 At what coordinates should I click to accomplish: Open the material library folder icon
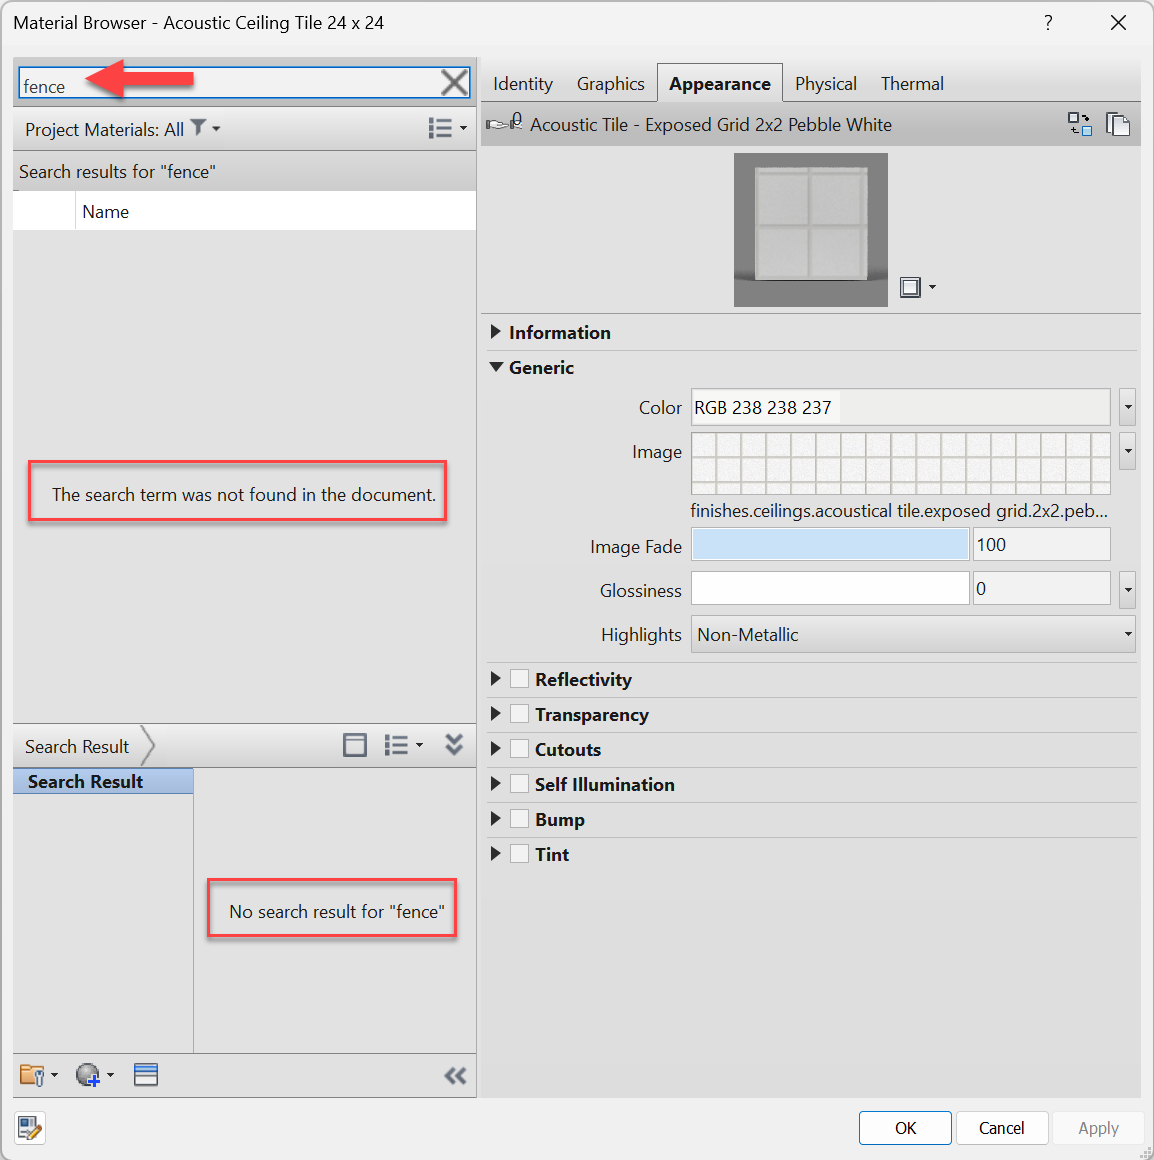31,1074
